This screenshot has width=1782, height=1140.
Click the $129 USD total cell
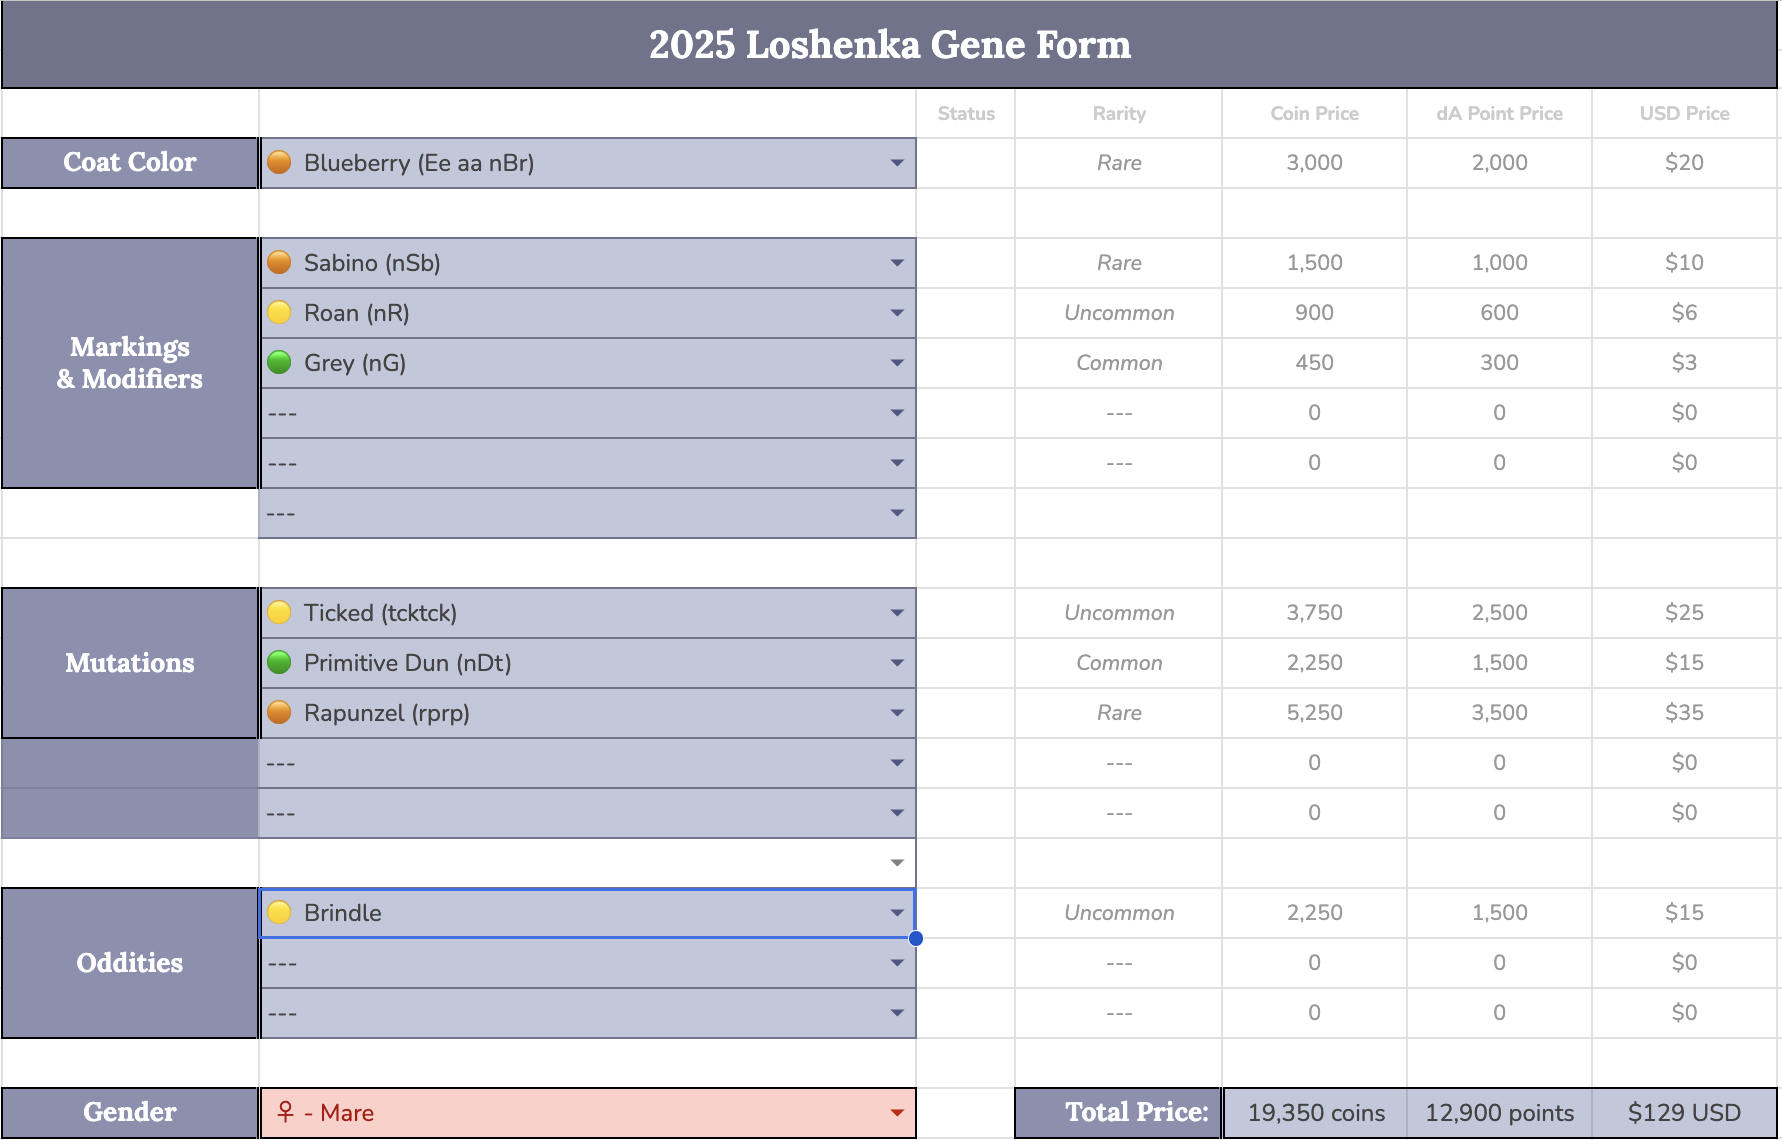tap(1684, 1113)
